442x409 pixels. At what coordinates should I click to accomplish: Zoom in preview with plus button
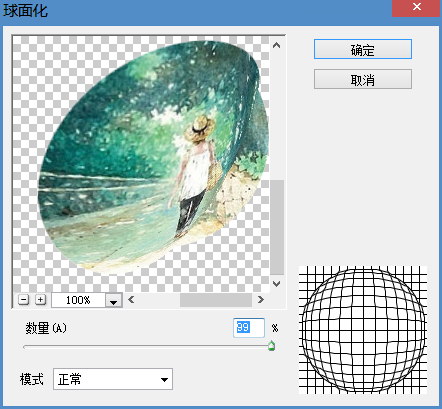click(40, 300)
